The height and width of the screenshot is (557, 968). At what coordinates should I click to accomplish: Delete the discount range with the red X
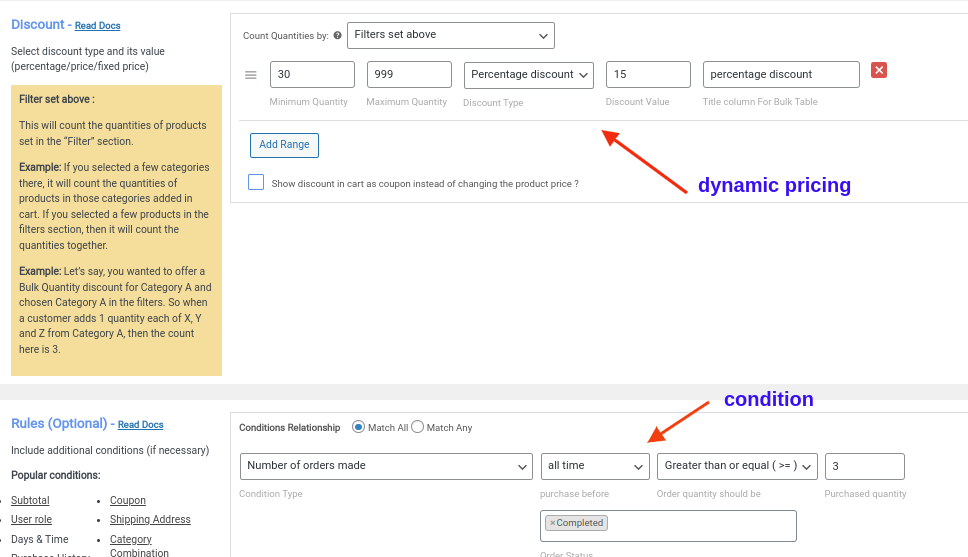(x=879, y=70)
